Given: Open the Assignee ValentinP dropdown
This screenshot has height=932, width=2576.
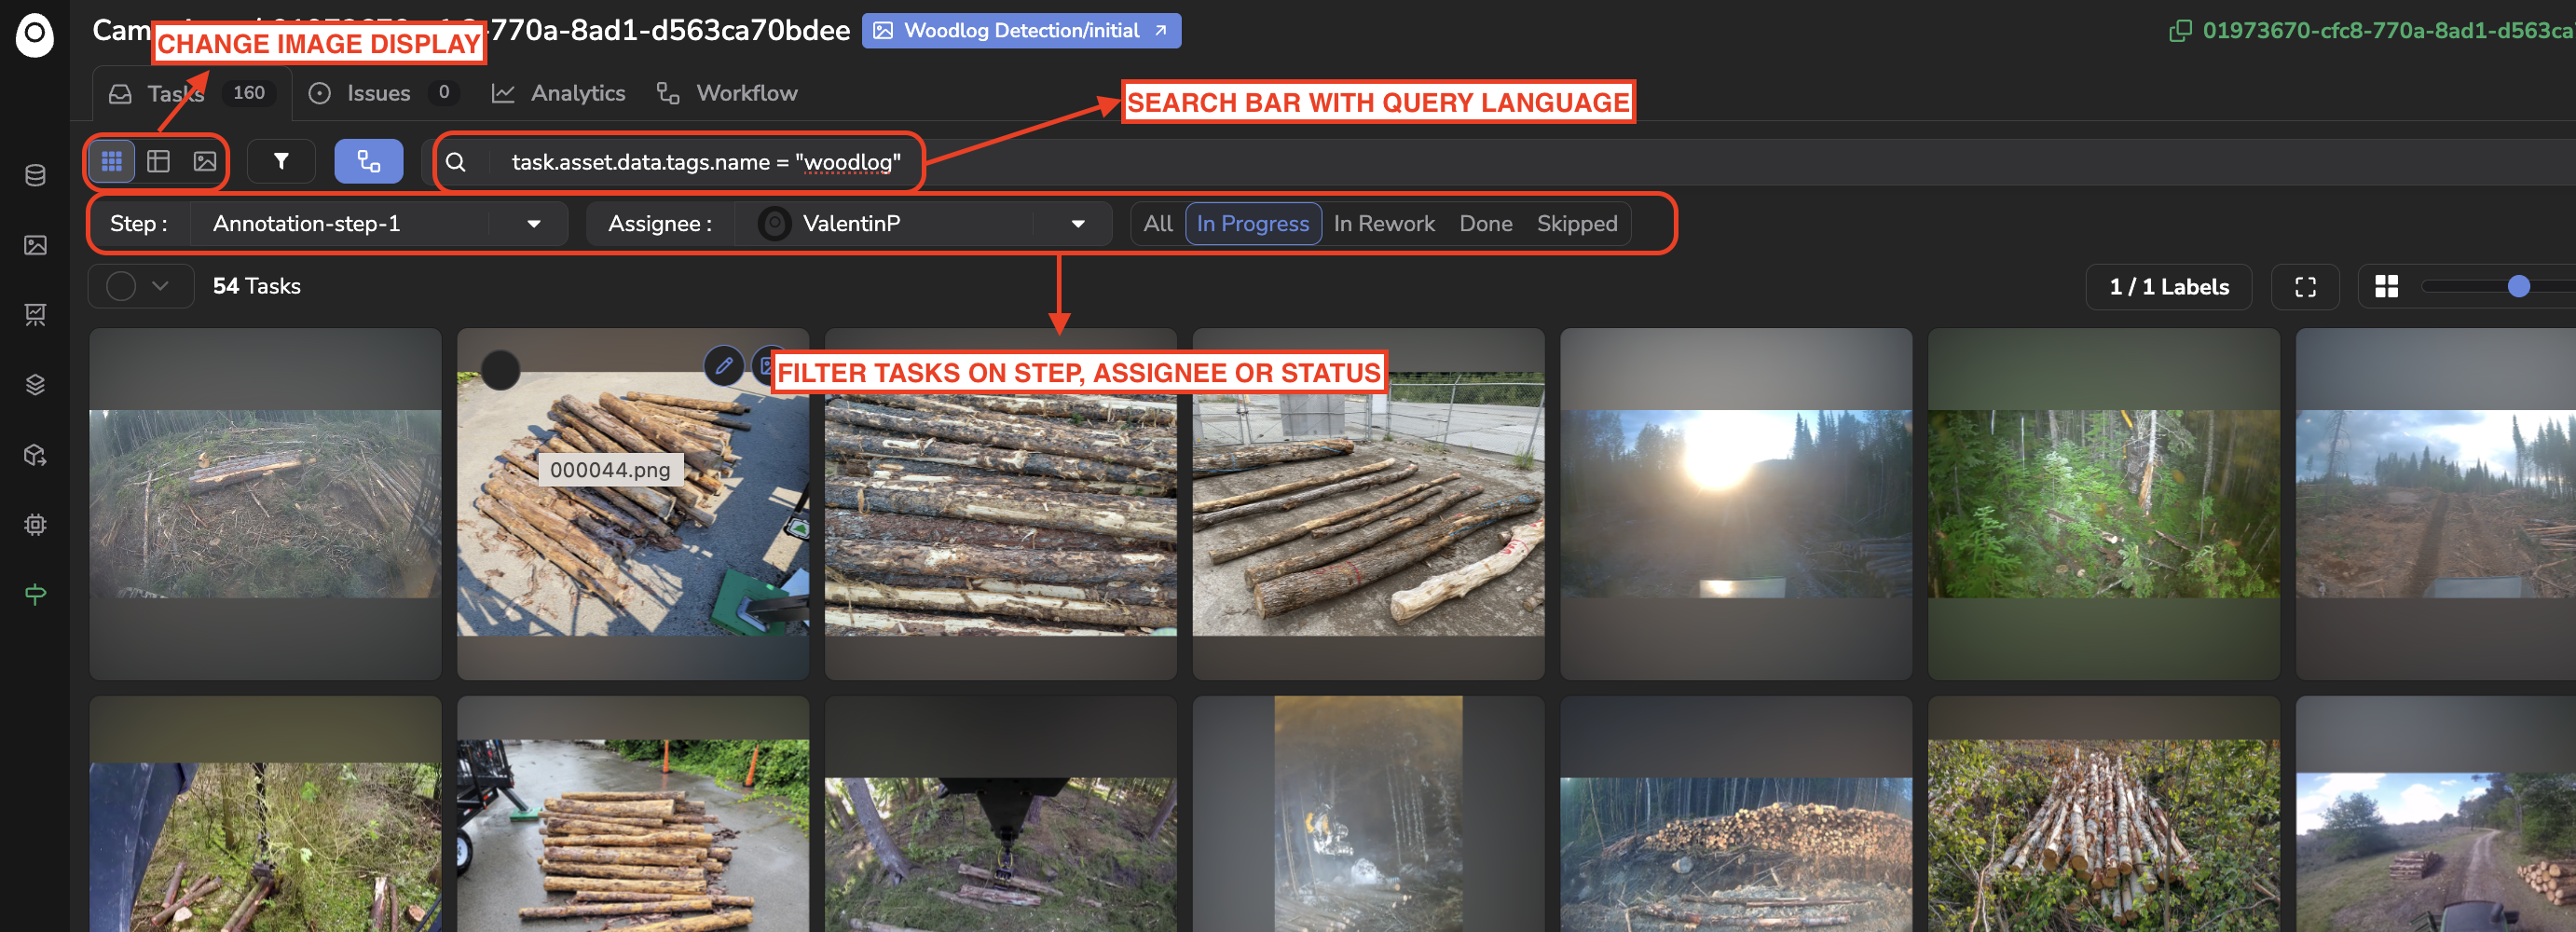Looking at the screenshot, I should (x=923, y=224).
